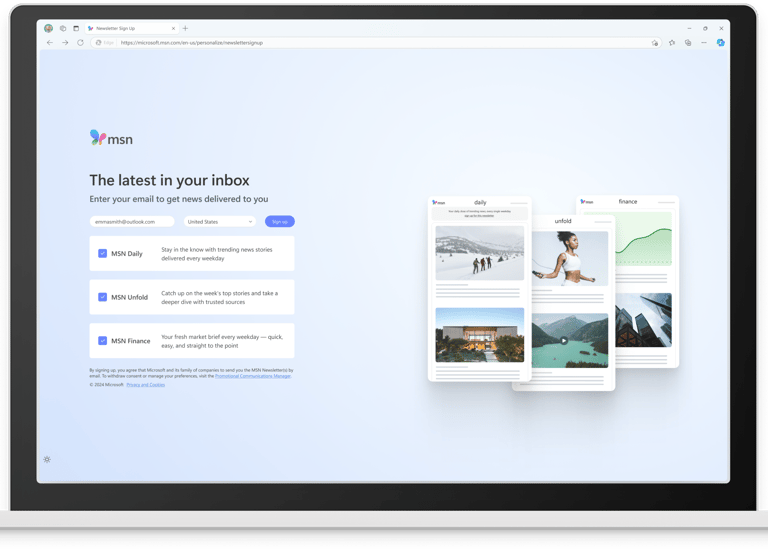Screen dimensions: 768x550
Task: Open a new tab with plus button
Action: 185,28
